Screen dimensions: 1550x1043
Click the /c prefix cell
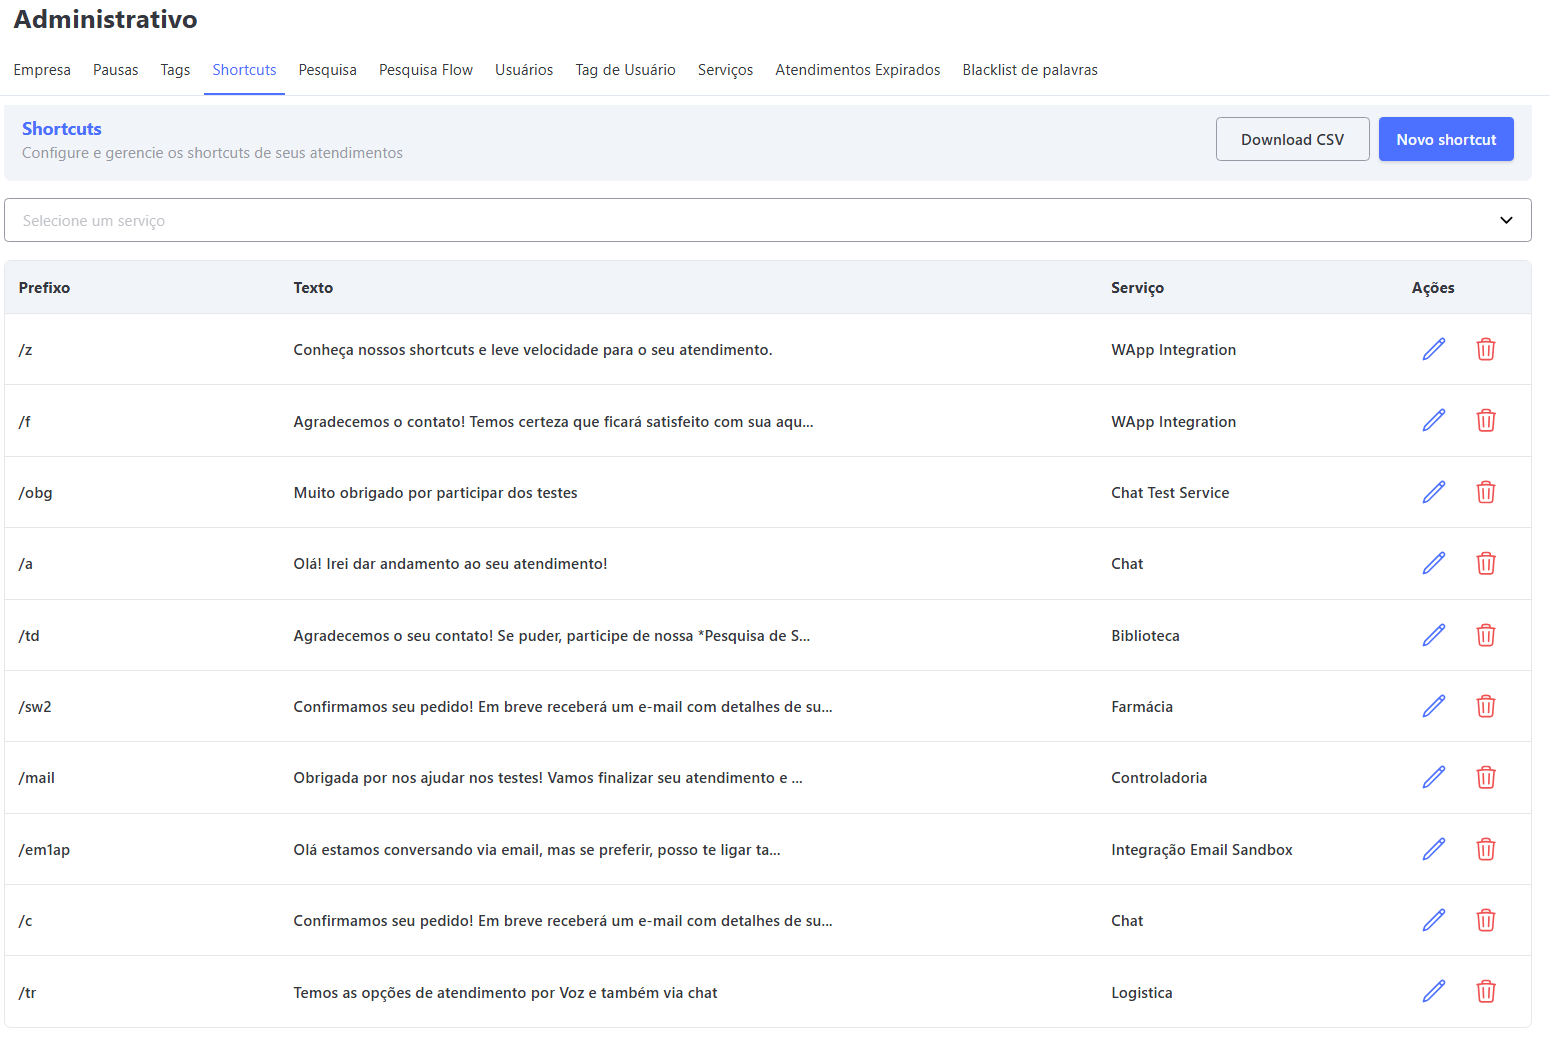26,921
